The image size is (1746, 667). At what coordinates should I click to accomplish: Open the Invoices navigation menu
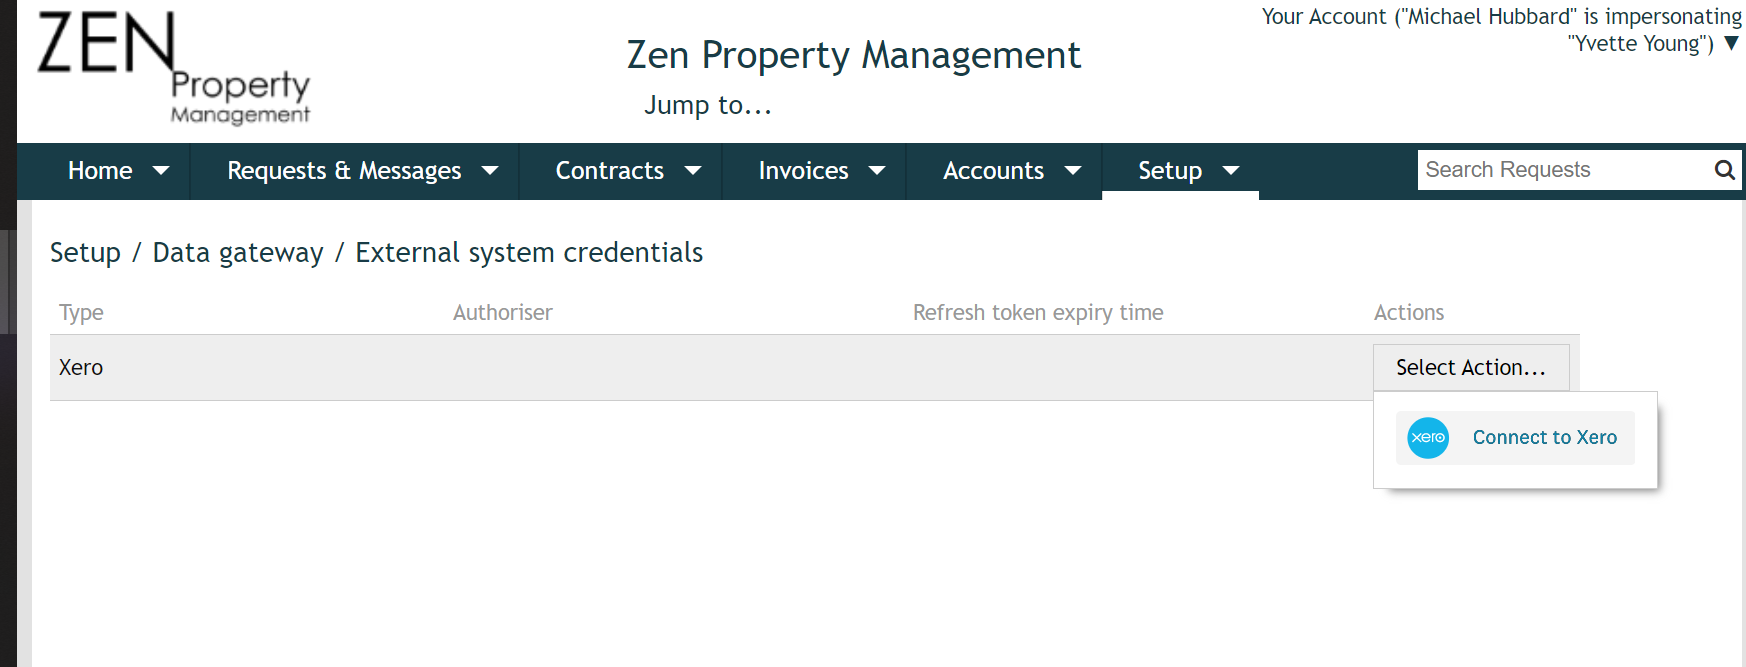click(x=803, y=170)
